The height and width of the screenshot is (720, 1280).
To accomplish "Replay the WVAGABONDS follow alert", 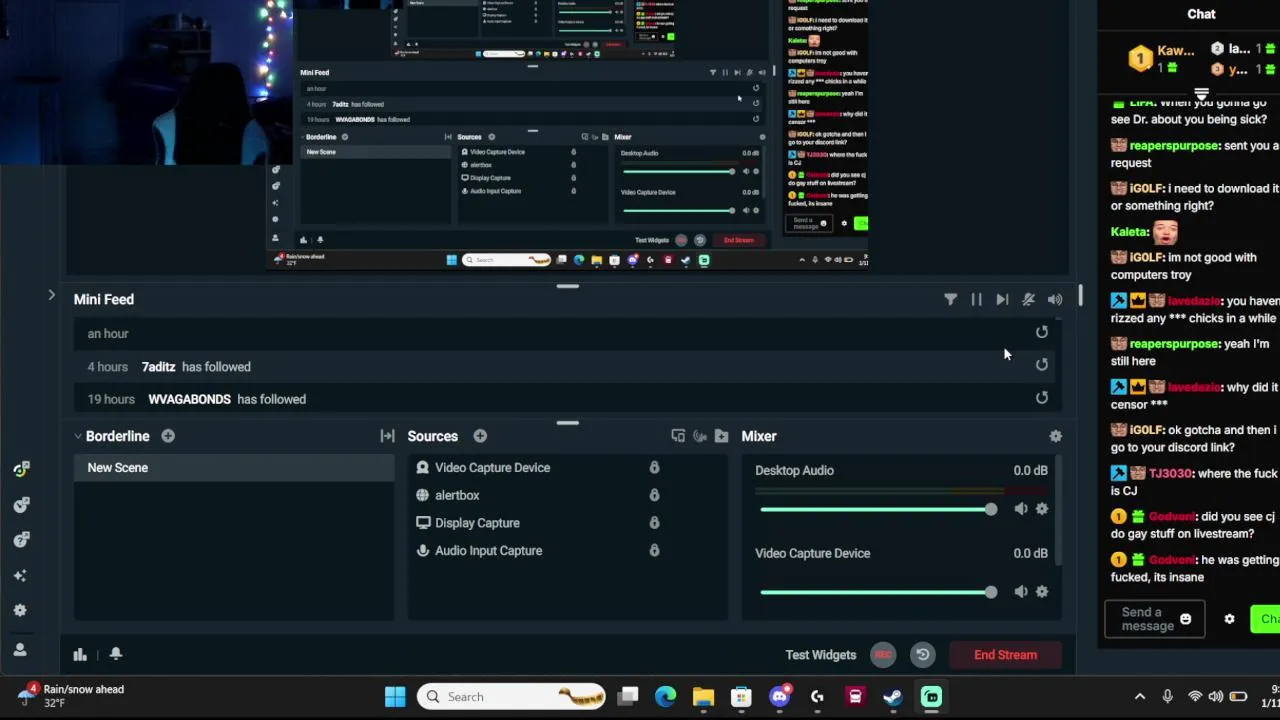I will [1042, 398].
